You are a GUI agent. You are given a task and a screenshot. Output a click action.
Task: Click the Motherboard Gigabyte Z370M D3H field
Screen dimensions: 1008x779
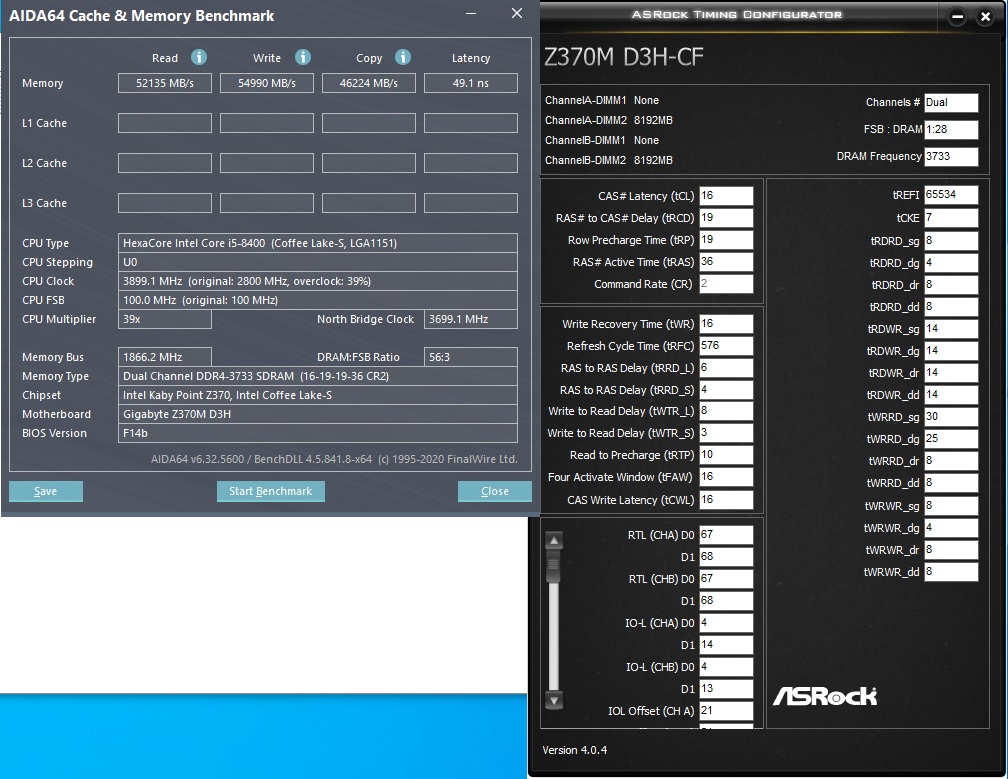318,414
